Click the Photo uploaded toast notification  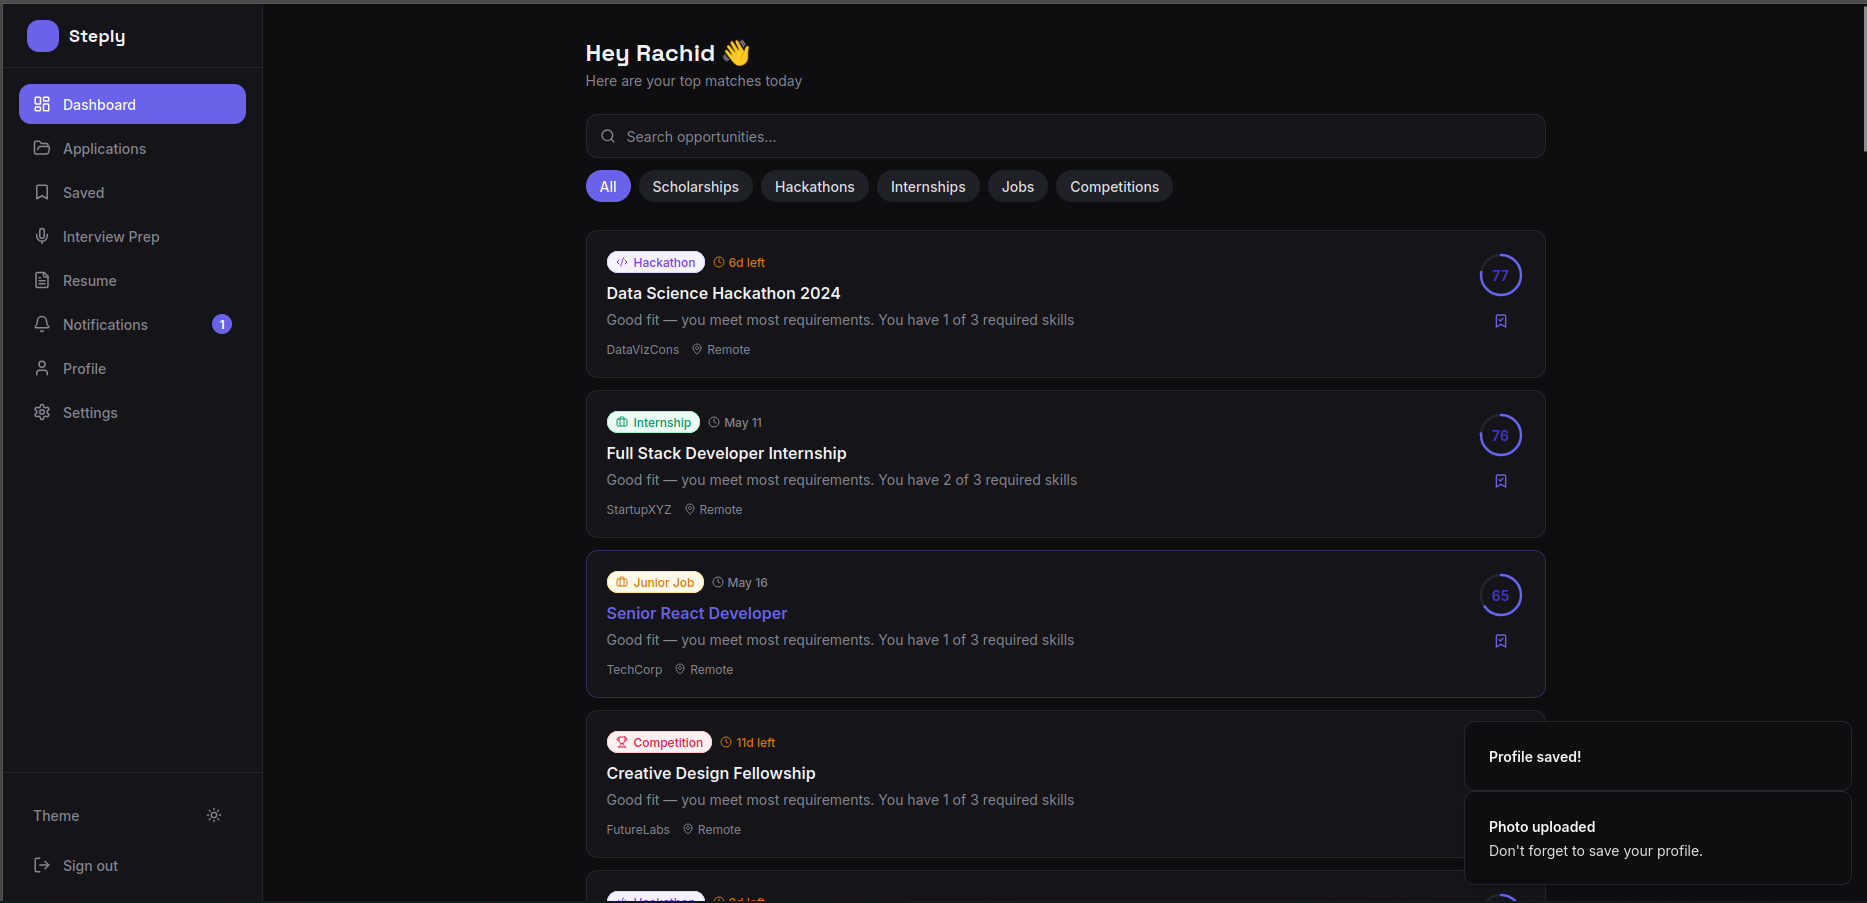point(1657,838)
